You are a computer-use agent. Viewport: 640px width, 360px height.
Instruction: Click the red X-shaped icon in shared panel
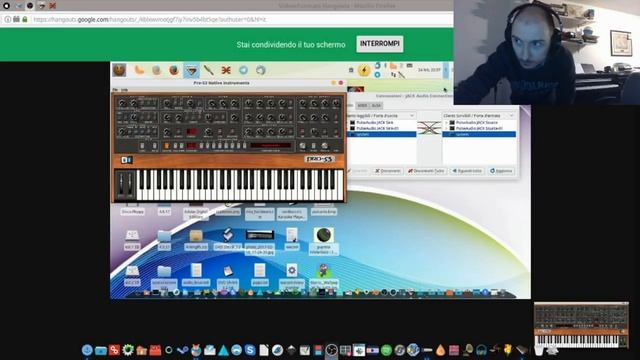[226, 70]
